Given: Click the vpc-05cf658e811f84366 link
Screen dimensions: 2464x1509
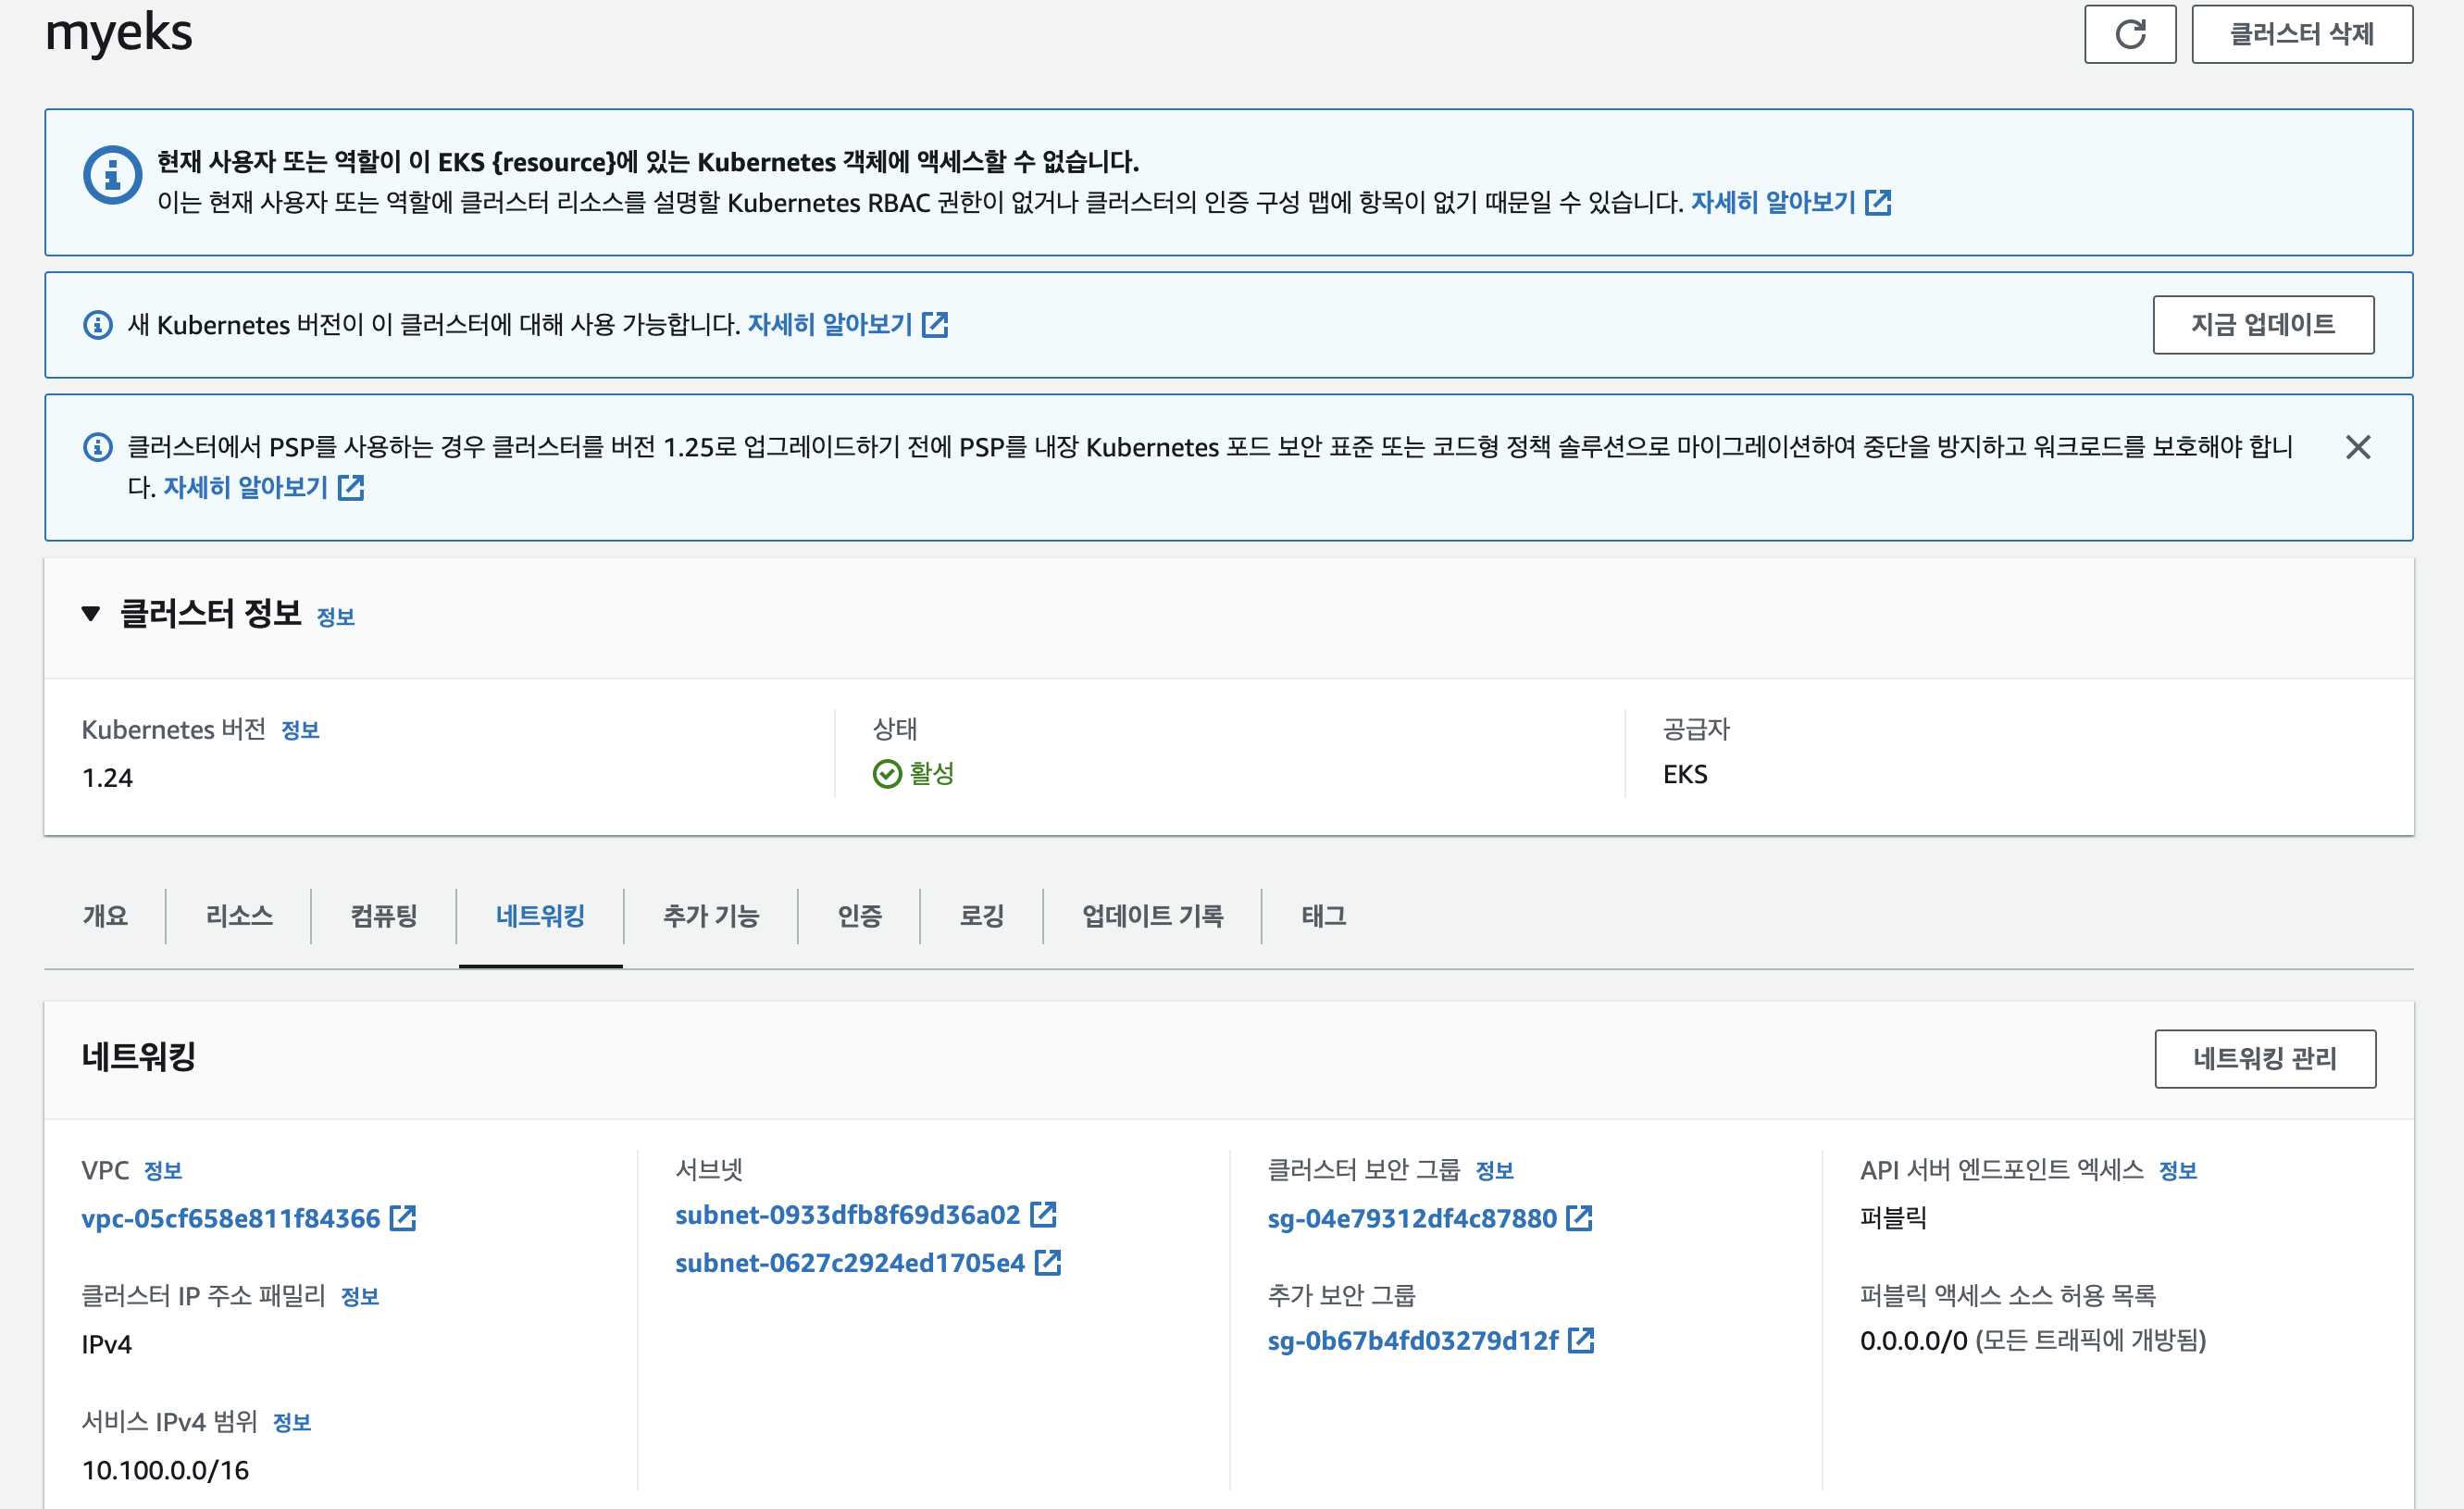Looking at the screenshot, I should [231, 1218].
